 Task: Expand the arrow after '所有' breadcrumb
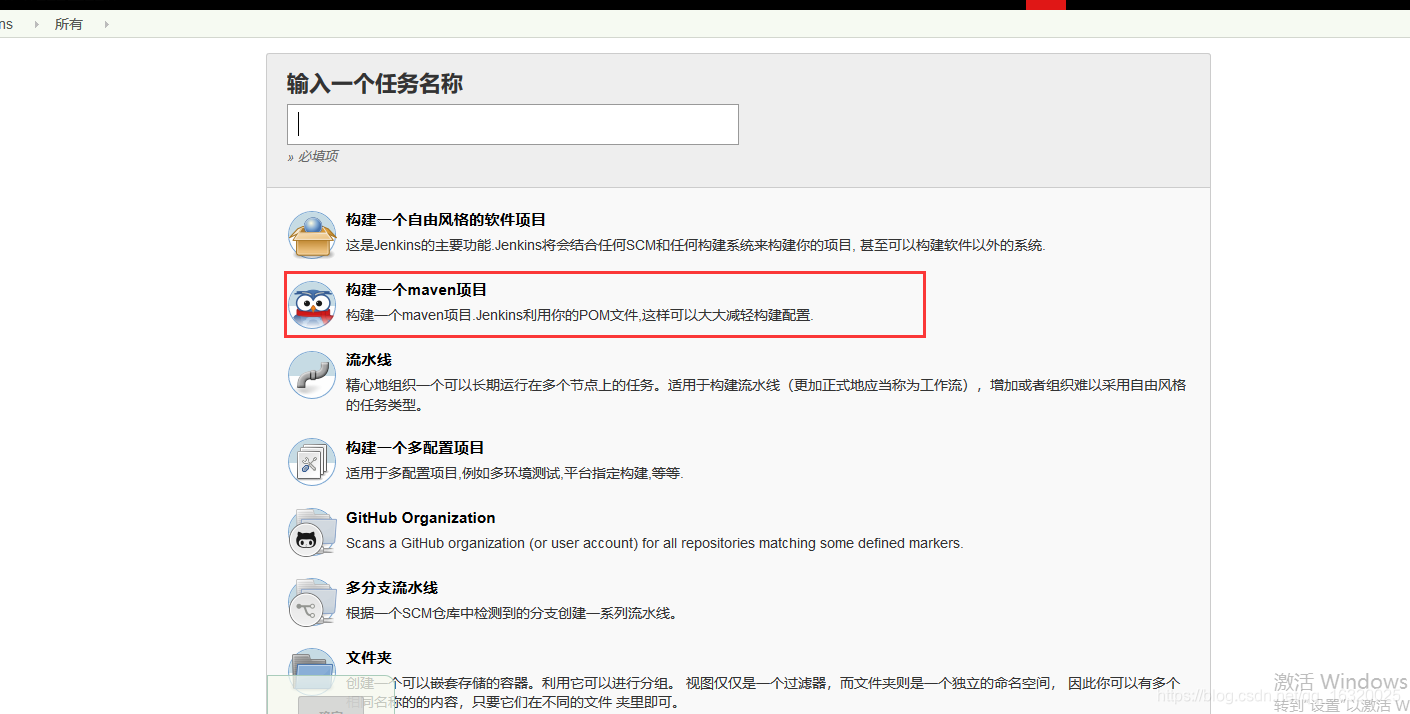tap(106, 24)
